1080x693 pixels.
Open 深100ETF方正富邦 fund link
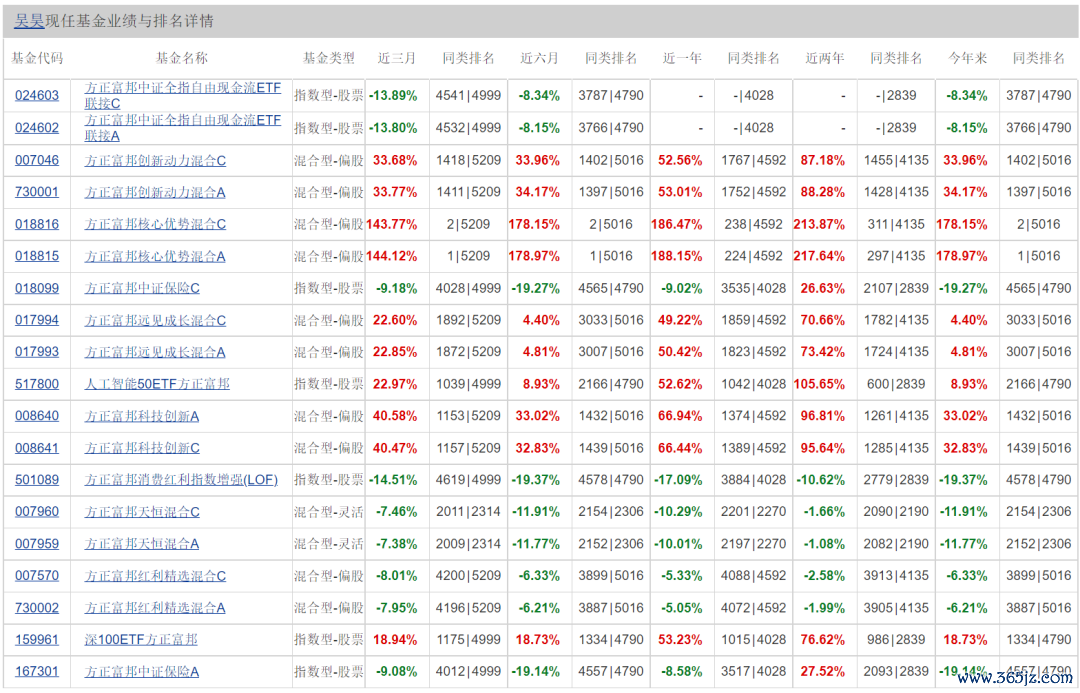pyautogui.click(x=141, y=640)
